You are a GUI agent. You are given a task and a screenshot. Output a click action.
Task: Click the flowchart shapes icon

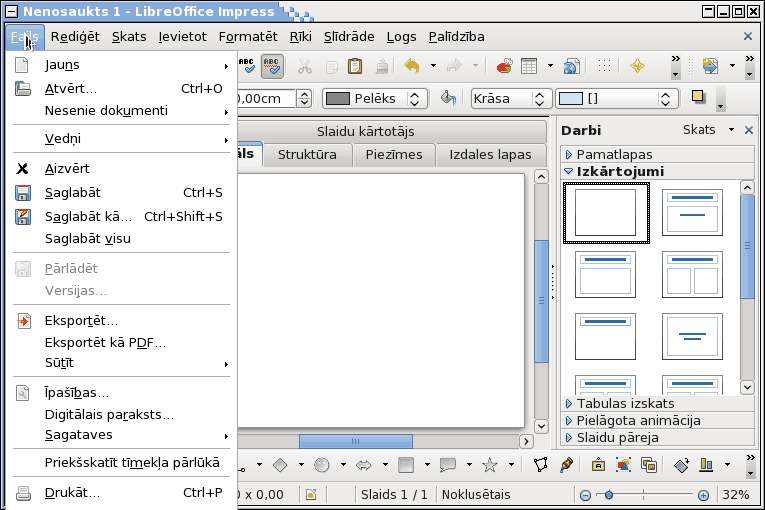pos(405,465)
